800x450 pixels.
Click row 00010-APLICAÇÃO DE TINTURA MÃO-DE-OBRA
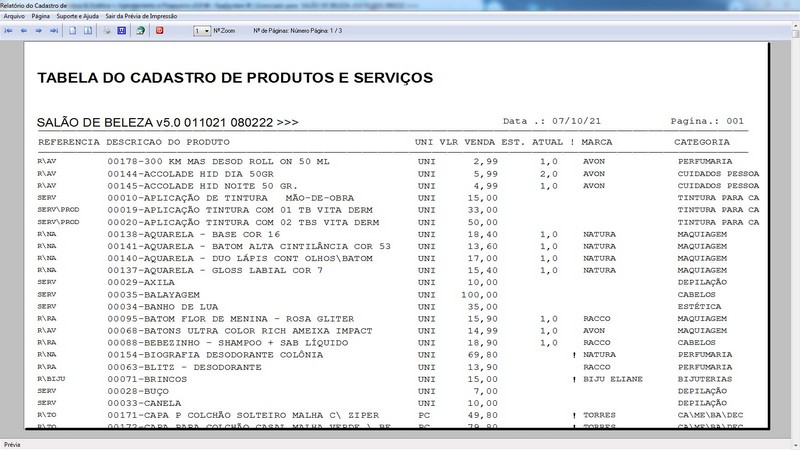(398, 197)
